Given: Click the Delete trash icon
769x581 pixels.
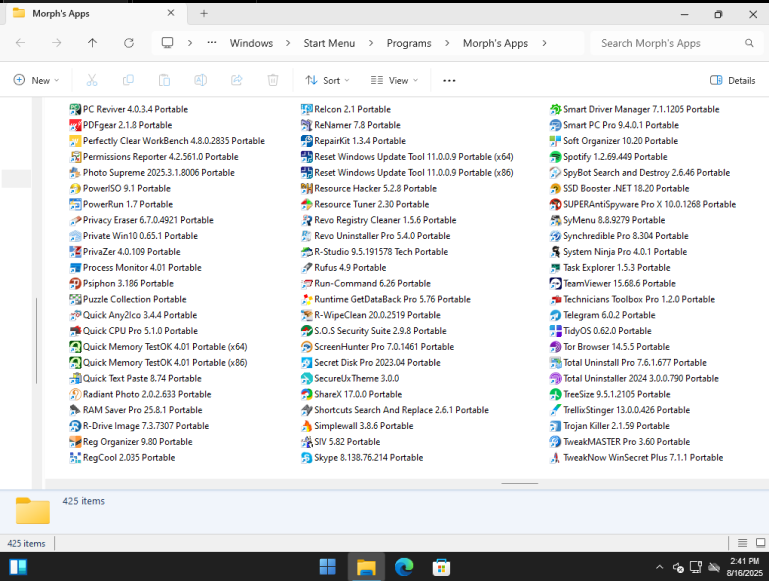Looking at the screenshot, I should pyautogui.click(x=273, y=80).
